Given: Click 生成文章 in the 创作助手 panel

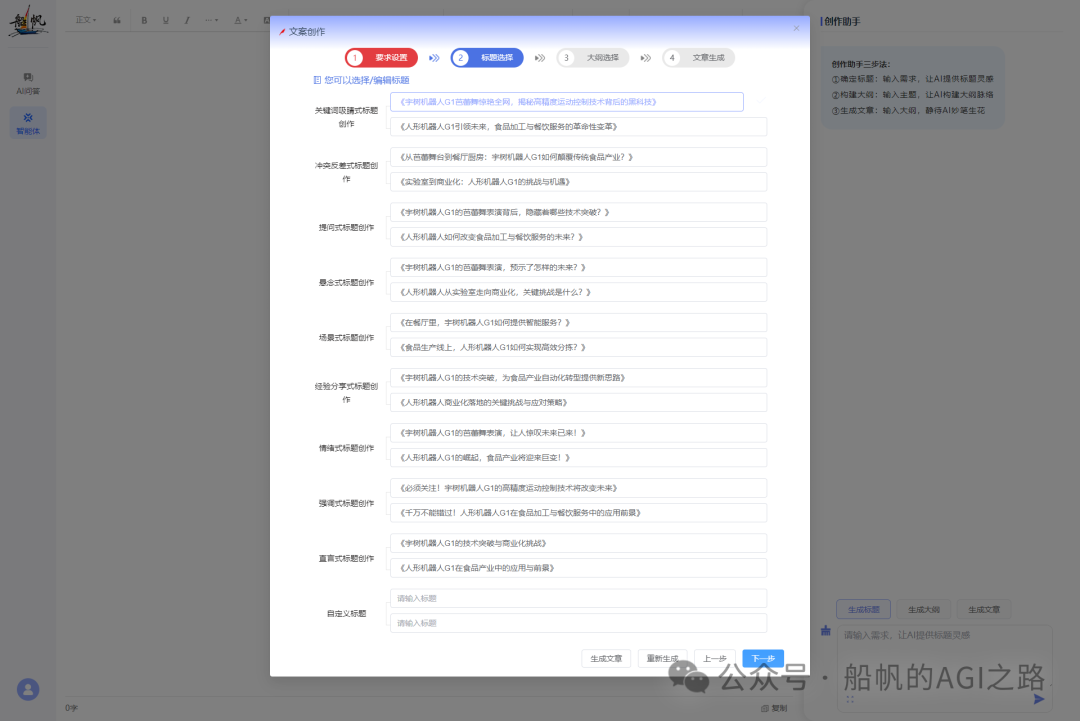Looking at the screenshot, I should point(984,609).
